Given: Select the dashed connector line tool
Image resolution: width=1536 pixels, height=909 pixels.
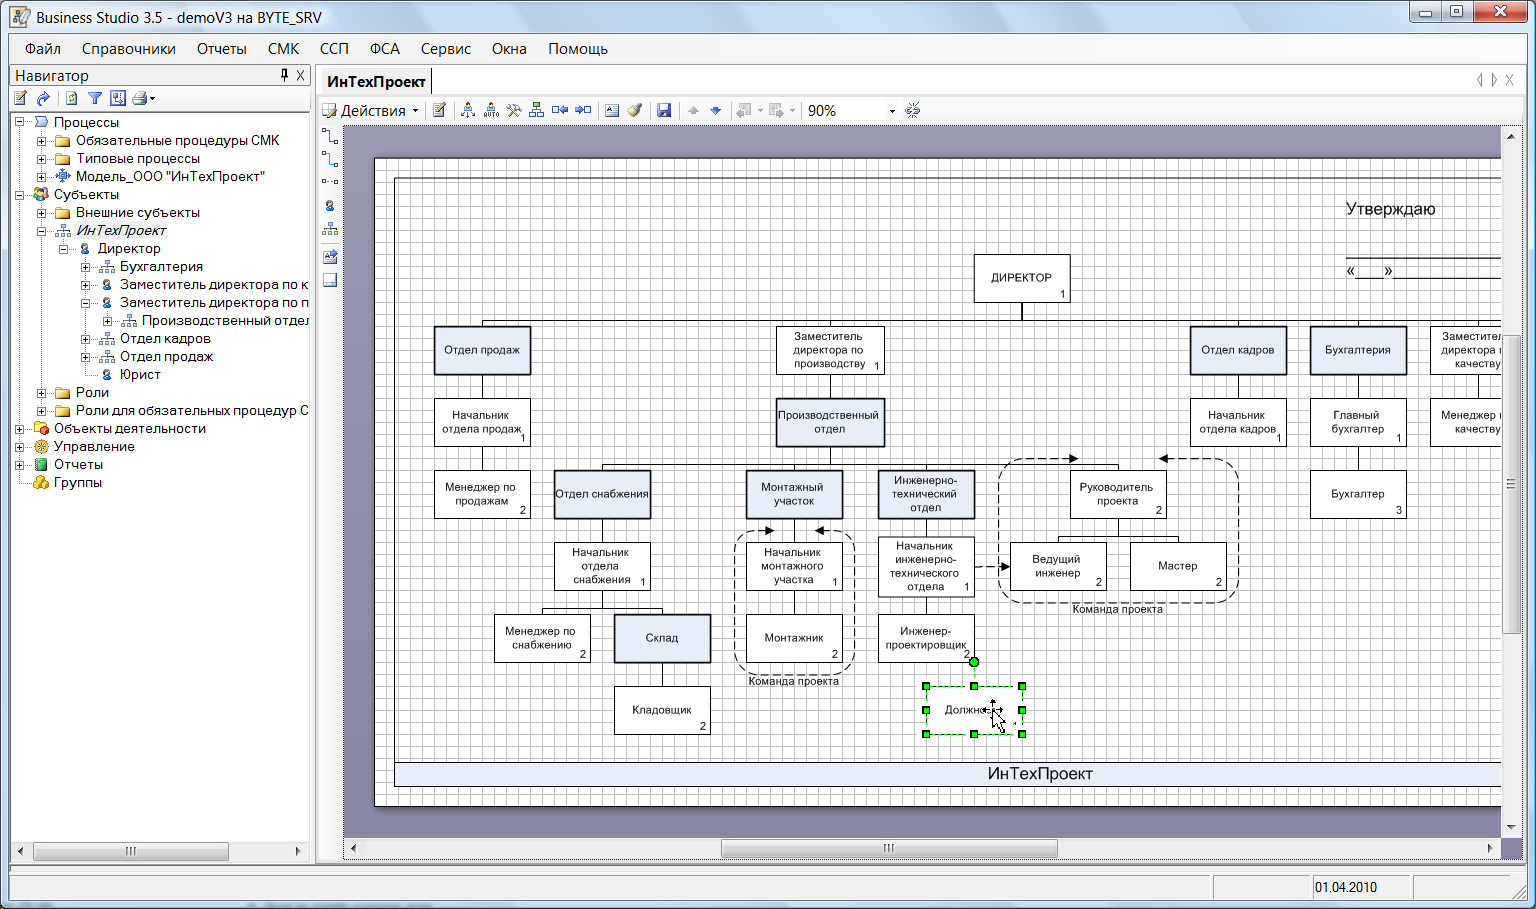Looking at the screenshot, I should [329, 181].
